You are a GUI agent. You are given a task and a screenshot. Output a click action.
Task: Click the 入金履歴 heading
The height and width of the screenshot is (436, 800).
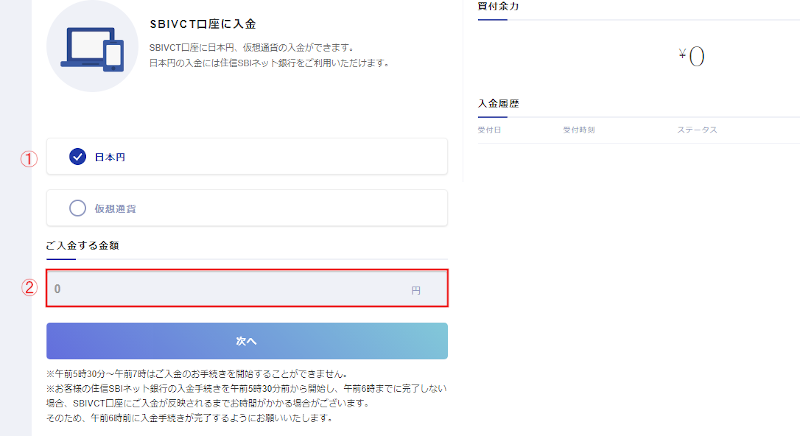pos(498,104)
